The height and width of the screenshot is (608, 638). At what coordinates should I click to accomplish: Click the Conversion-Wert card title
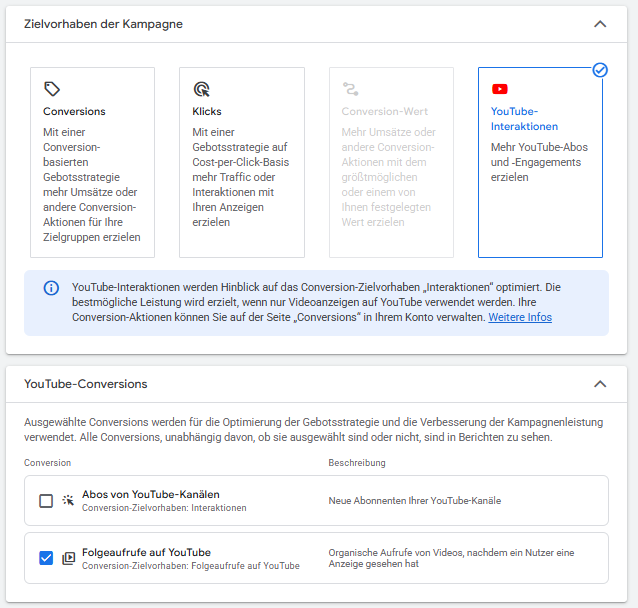click(385, 111)
